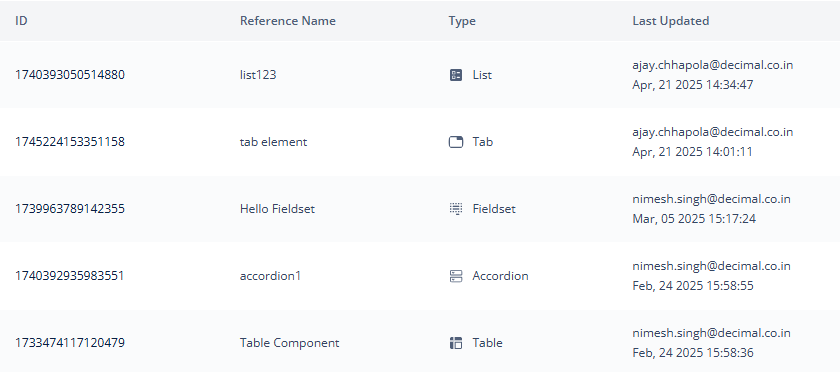Viewport: 840px width, 372px height.
Task: Click the Tab type icon
Action: pyautogui.click(x=455, y=142)
